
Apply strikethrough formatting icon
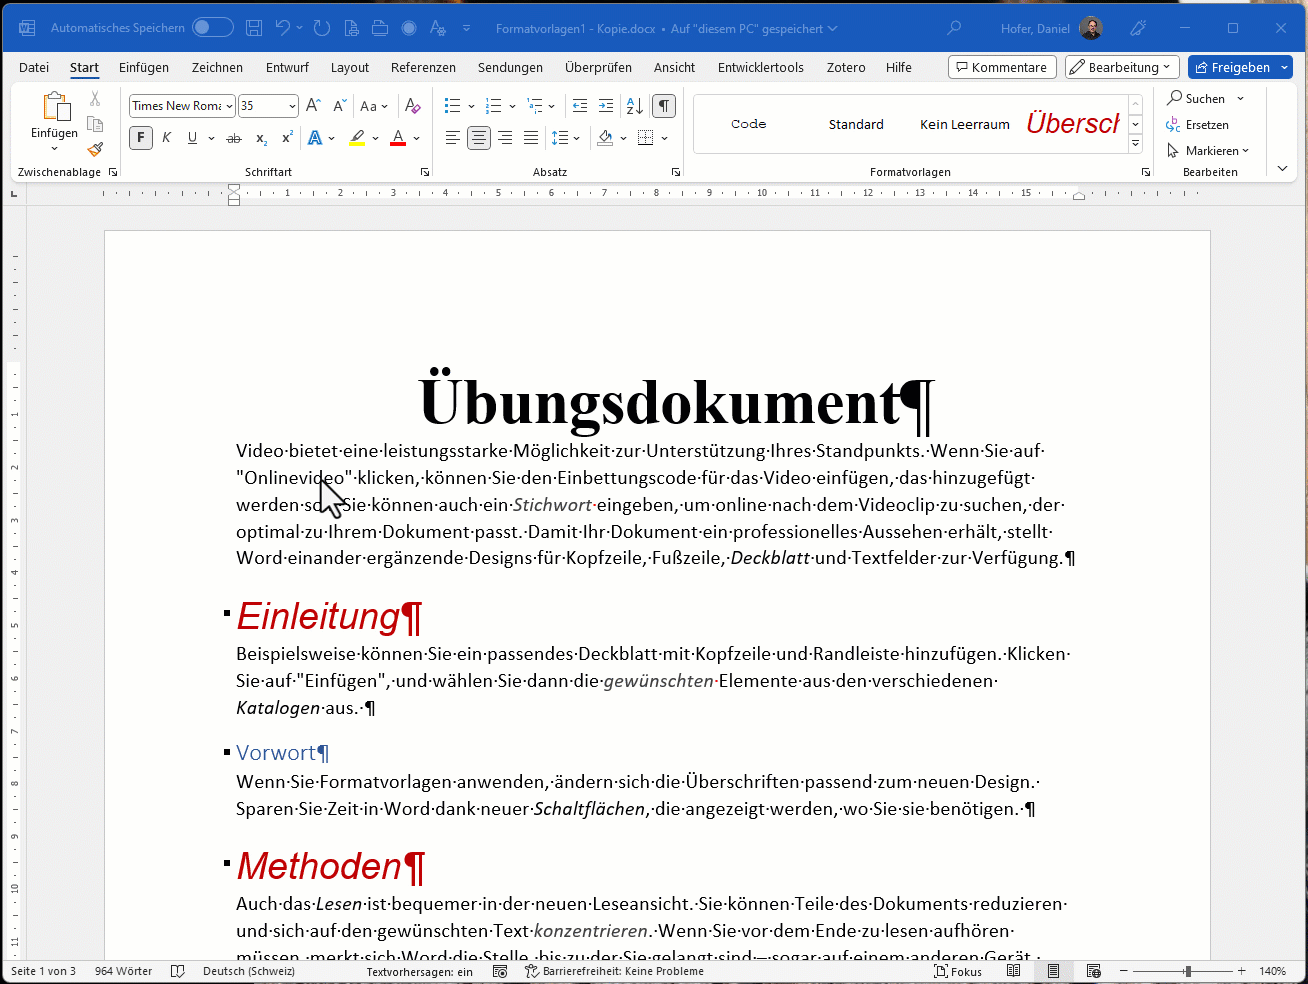234,138
